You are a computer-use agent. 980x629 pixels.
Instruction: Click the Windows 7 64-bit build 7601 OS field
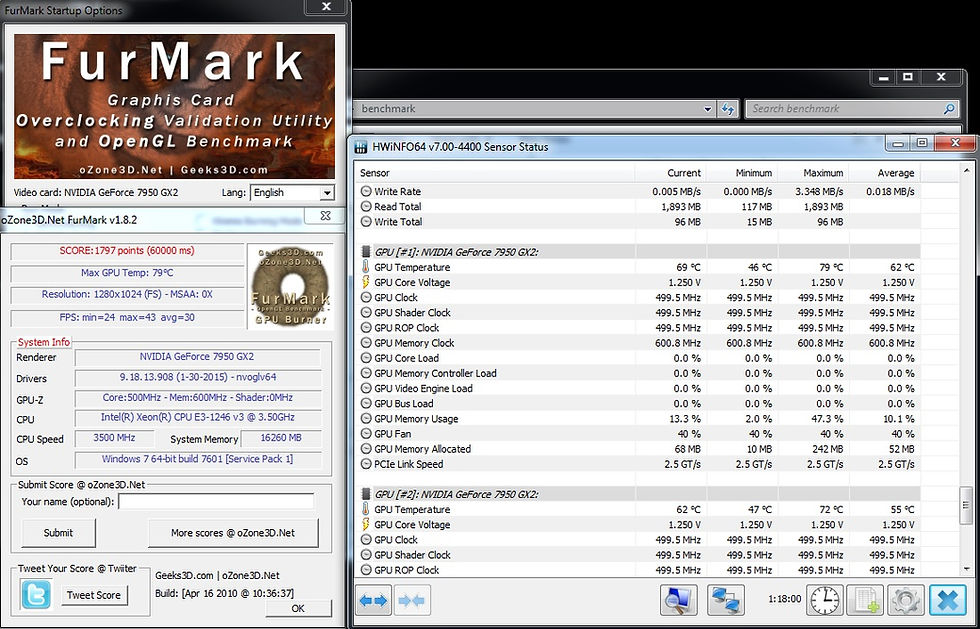pos(198,460)
